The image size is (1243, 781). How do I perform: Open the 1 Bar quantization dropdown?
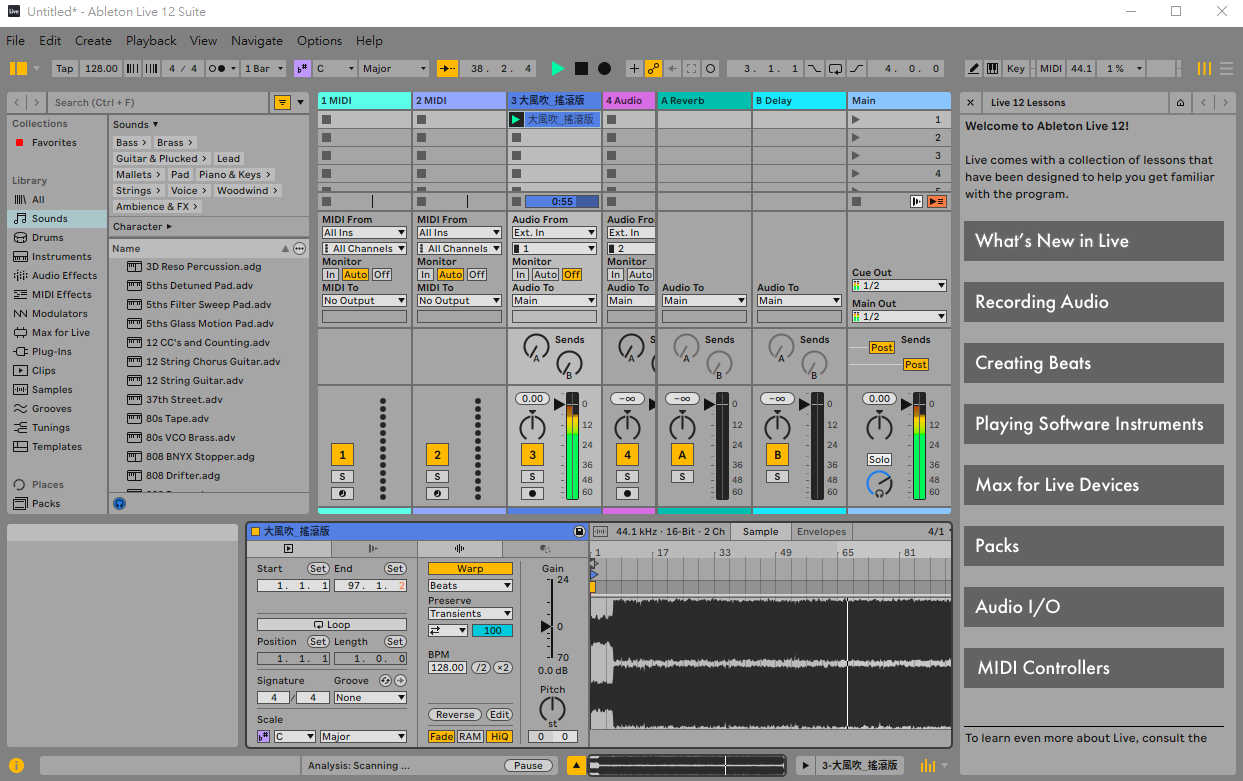click(264, 69)
